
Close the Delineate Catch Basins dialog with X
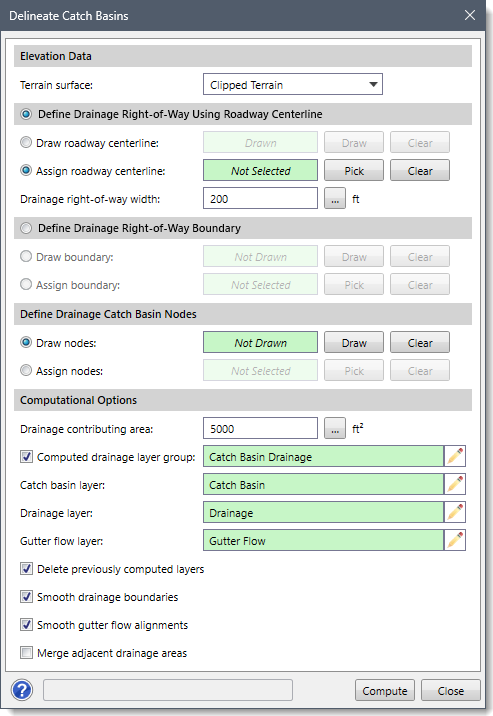tap(470, 15)
